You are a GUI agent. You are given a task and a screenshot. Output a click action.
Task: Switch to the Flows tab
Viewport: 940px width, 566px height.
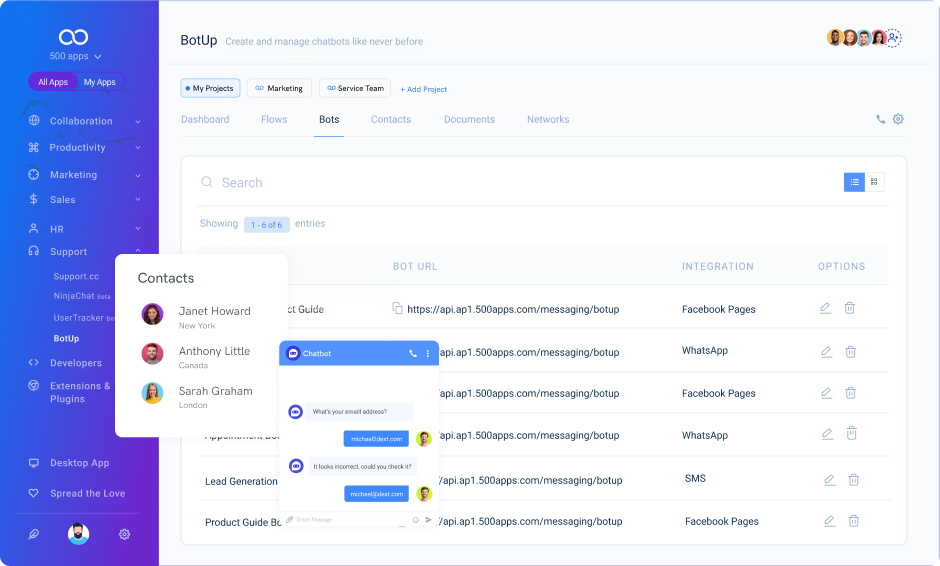[x=274, y=119]
